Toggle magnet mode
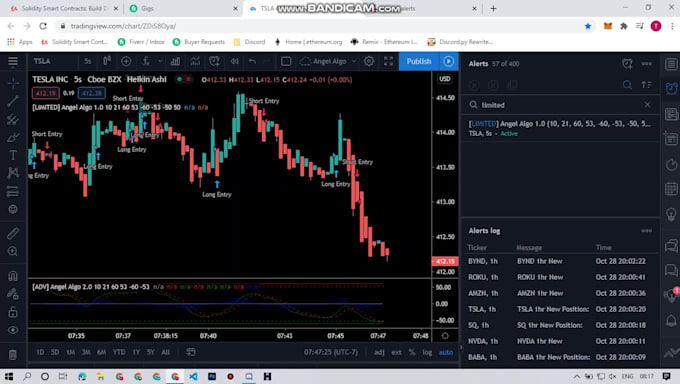The width and height of the screenshot is (680, 384). (13, 276)
